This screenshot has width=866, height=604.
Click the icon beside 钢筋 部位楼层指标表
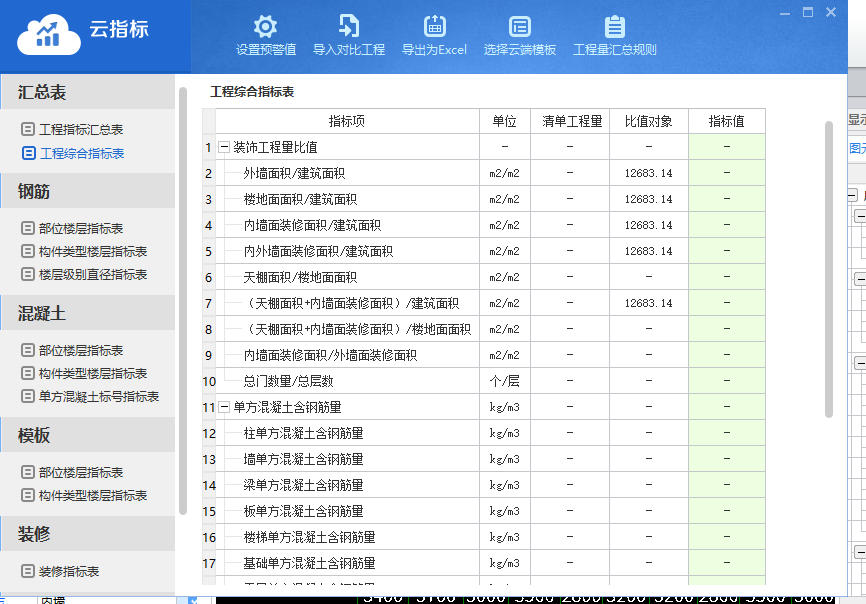pyautogui.click(x=28, y=228)
